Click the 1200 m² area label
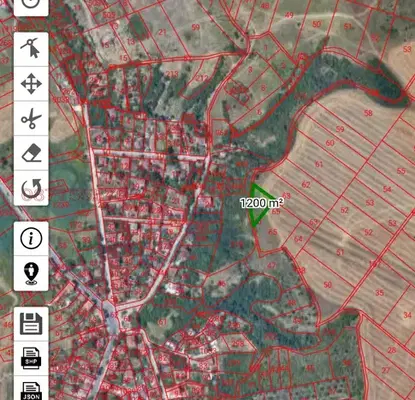The image size is (415, 400). tap(262, 203)
